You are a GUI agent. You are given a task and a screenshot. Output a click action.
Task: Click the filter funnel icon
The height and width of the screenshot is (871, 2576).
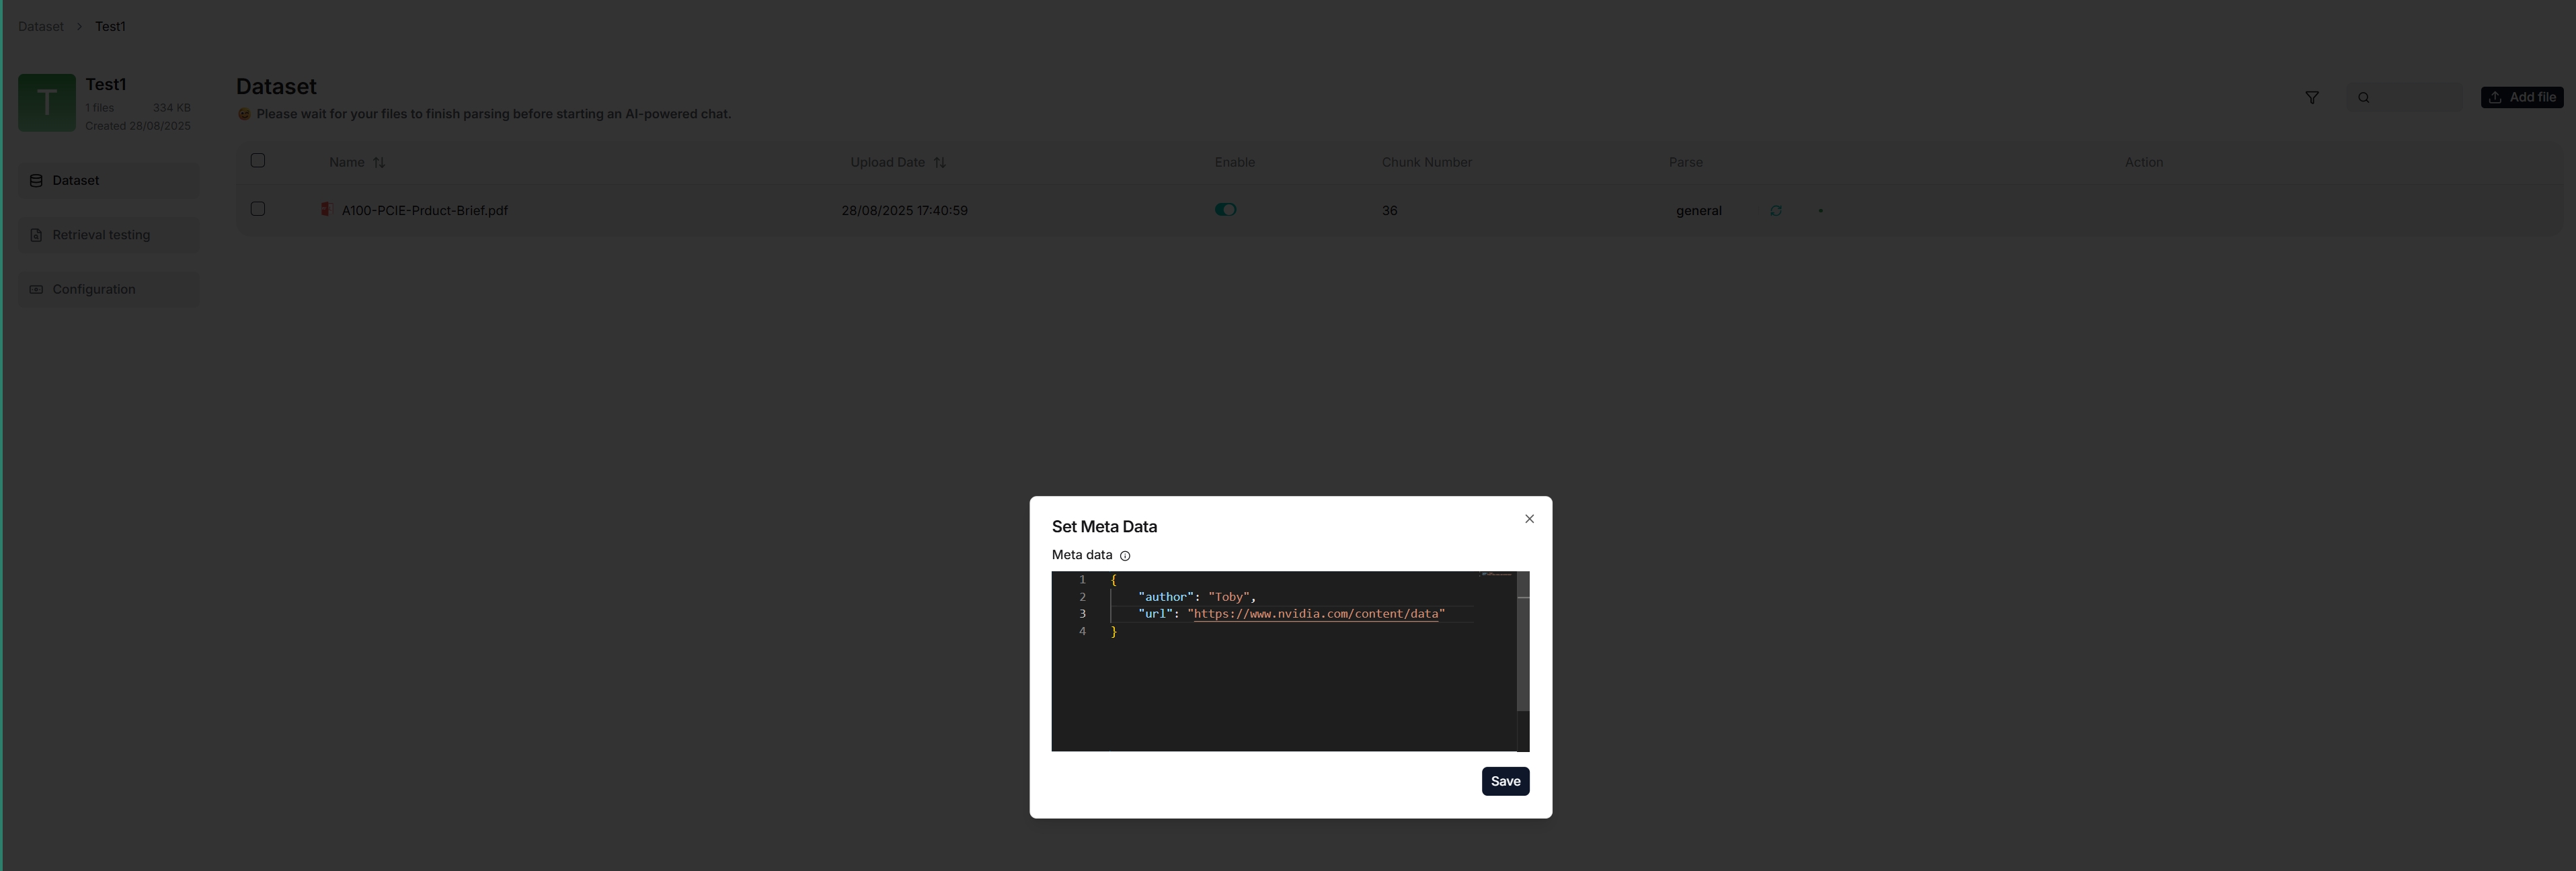[2312, 97]
